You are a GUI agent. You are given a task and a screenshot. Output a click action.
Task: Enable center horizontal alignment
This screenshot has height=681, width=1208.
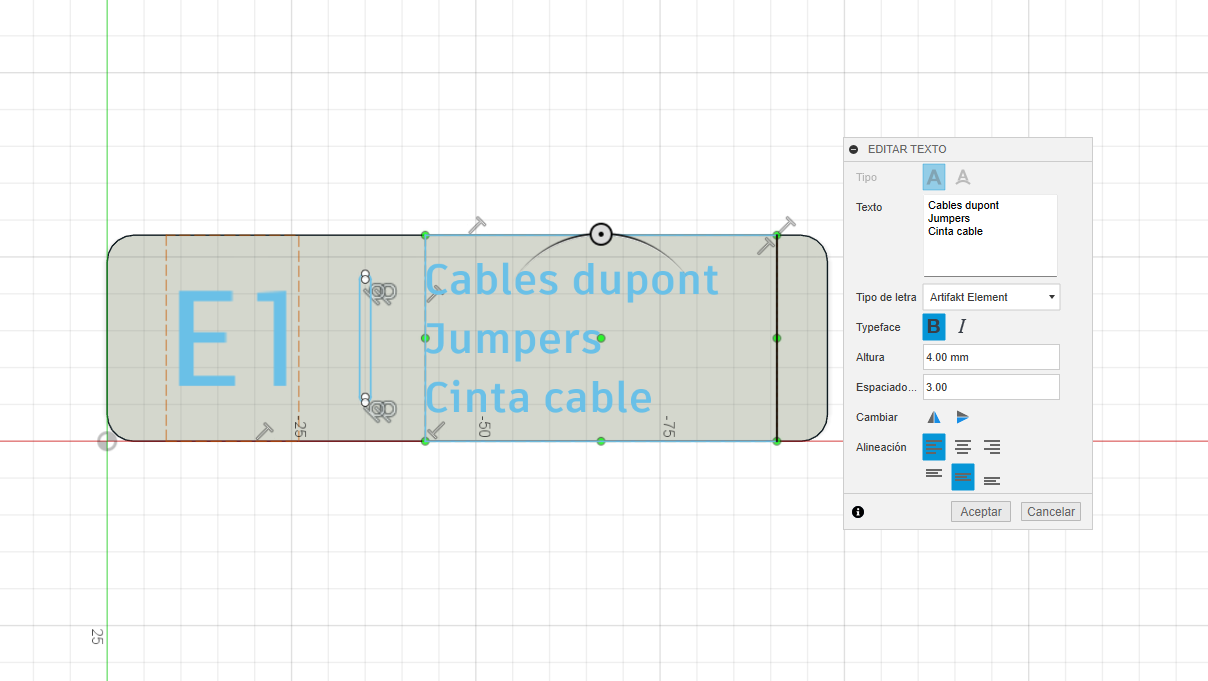coord(962,447)
